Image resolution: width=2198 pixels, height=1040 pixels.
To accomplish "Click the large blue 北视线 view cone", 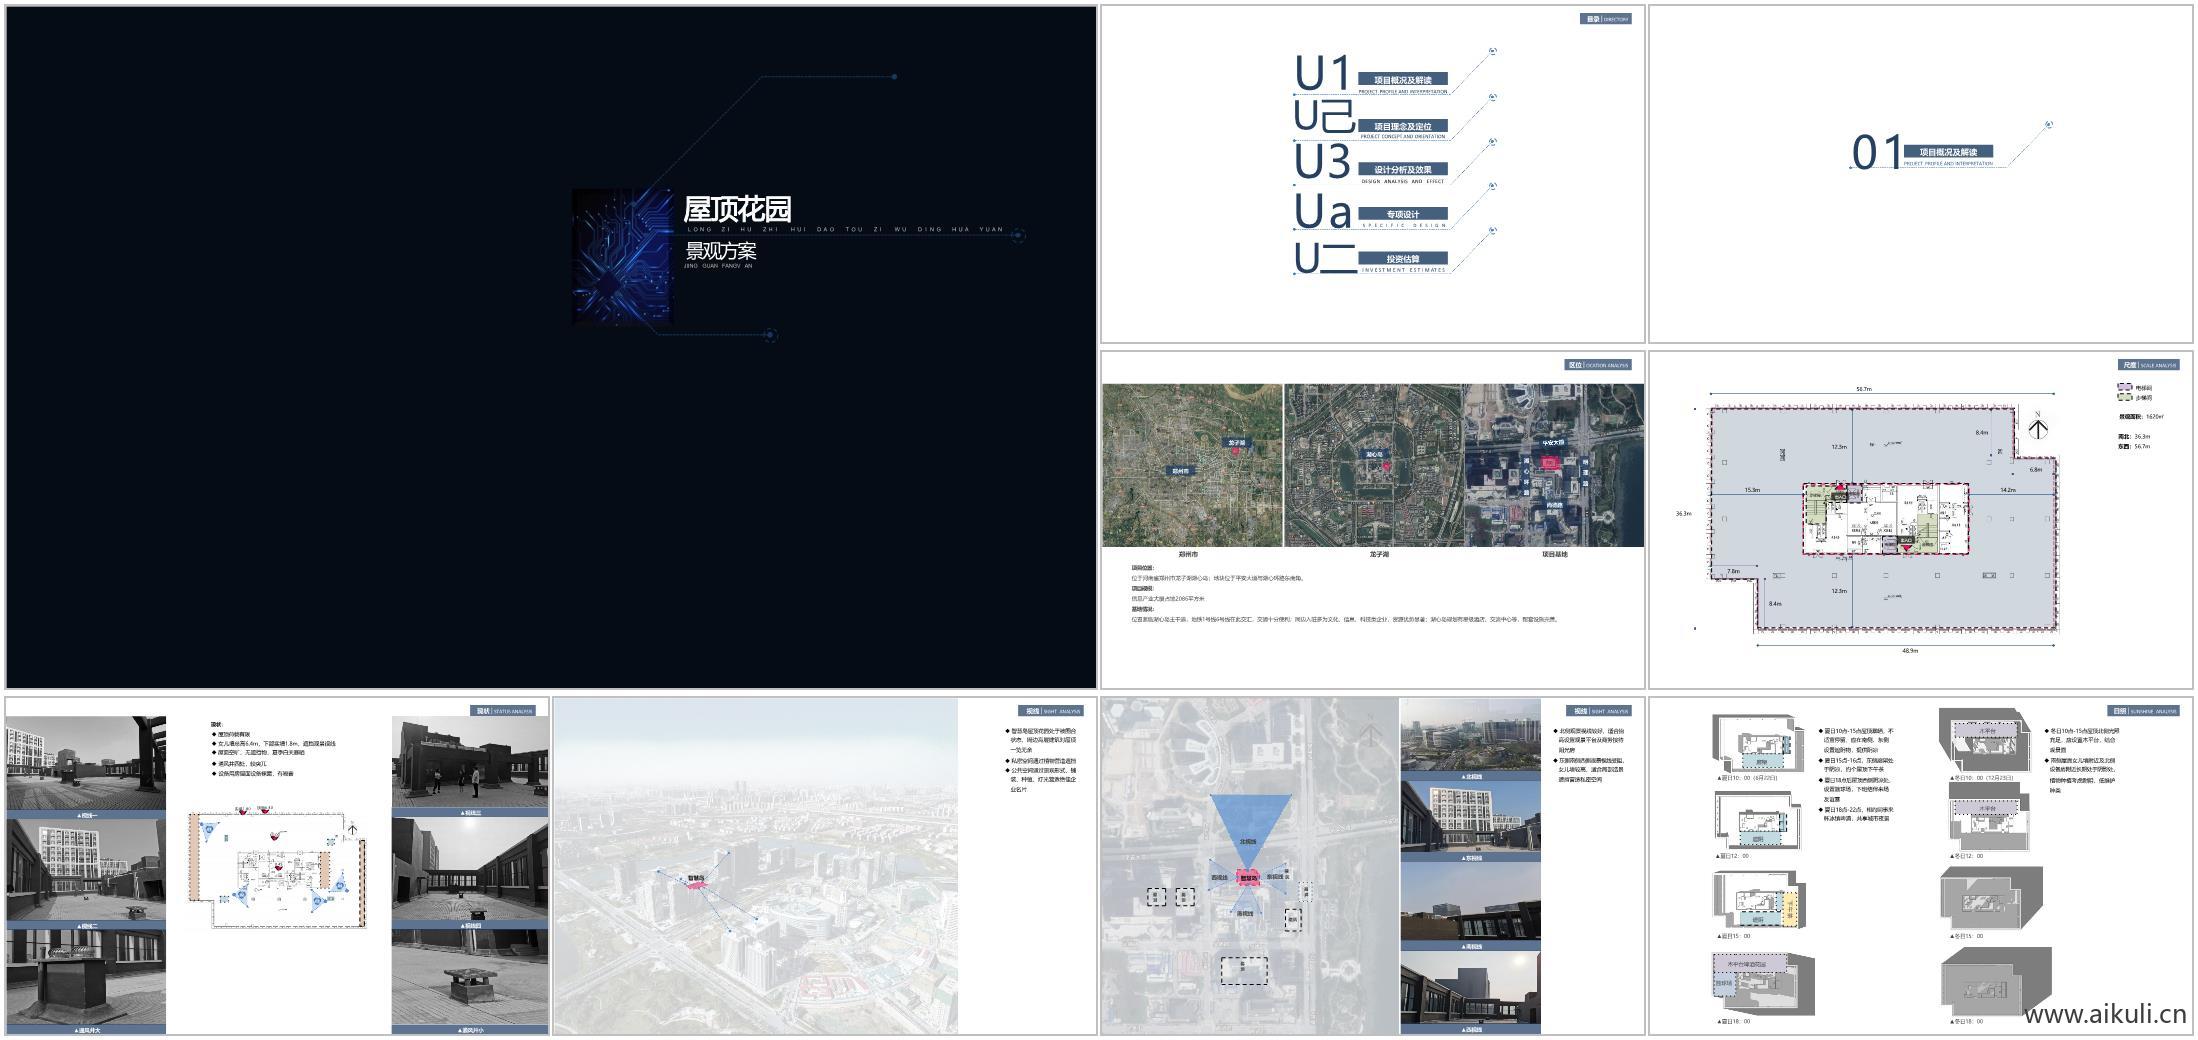I will 1249,821.
